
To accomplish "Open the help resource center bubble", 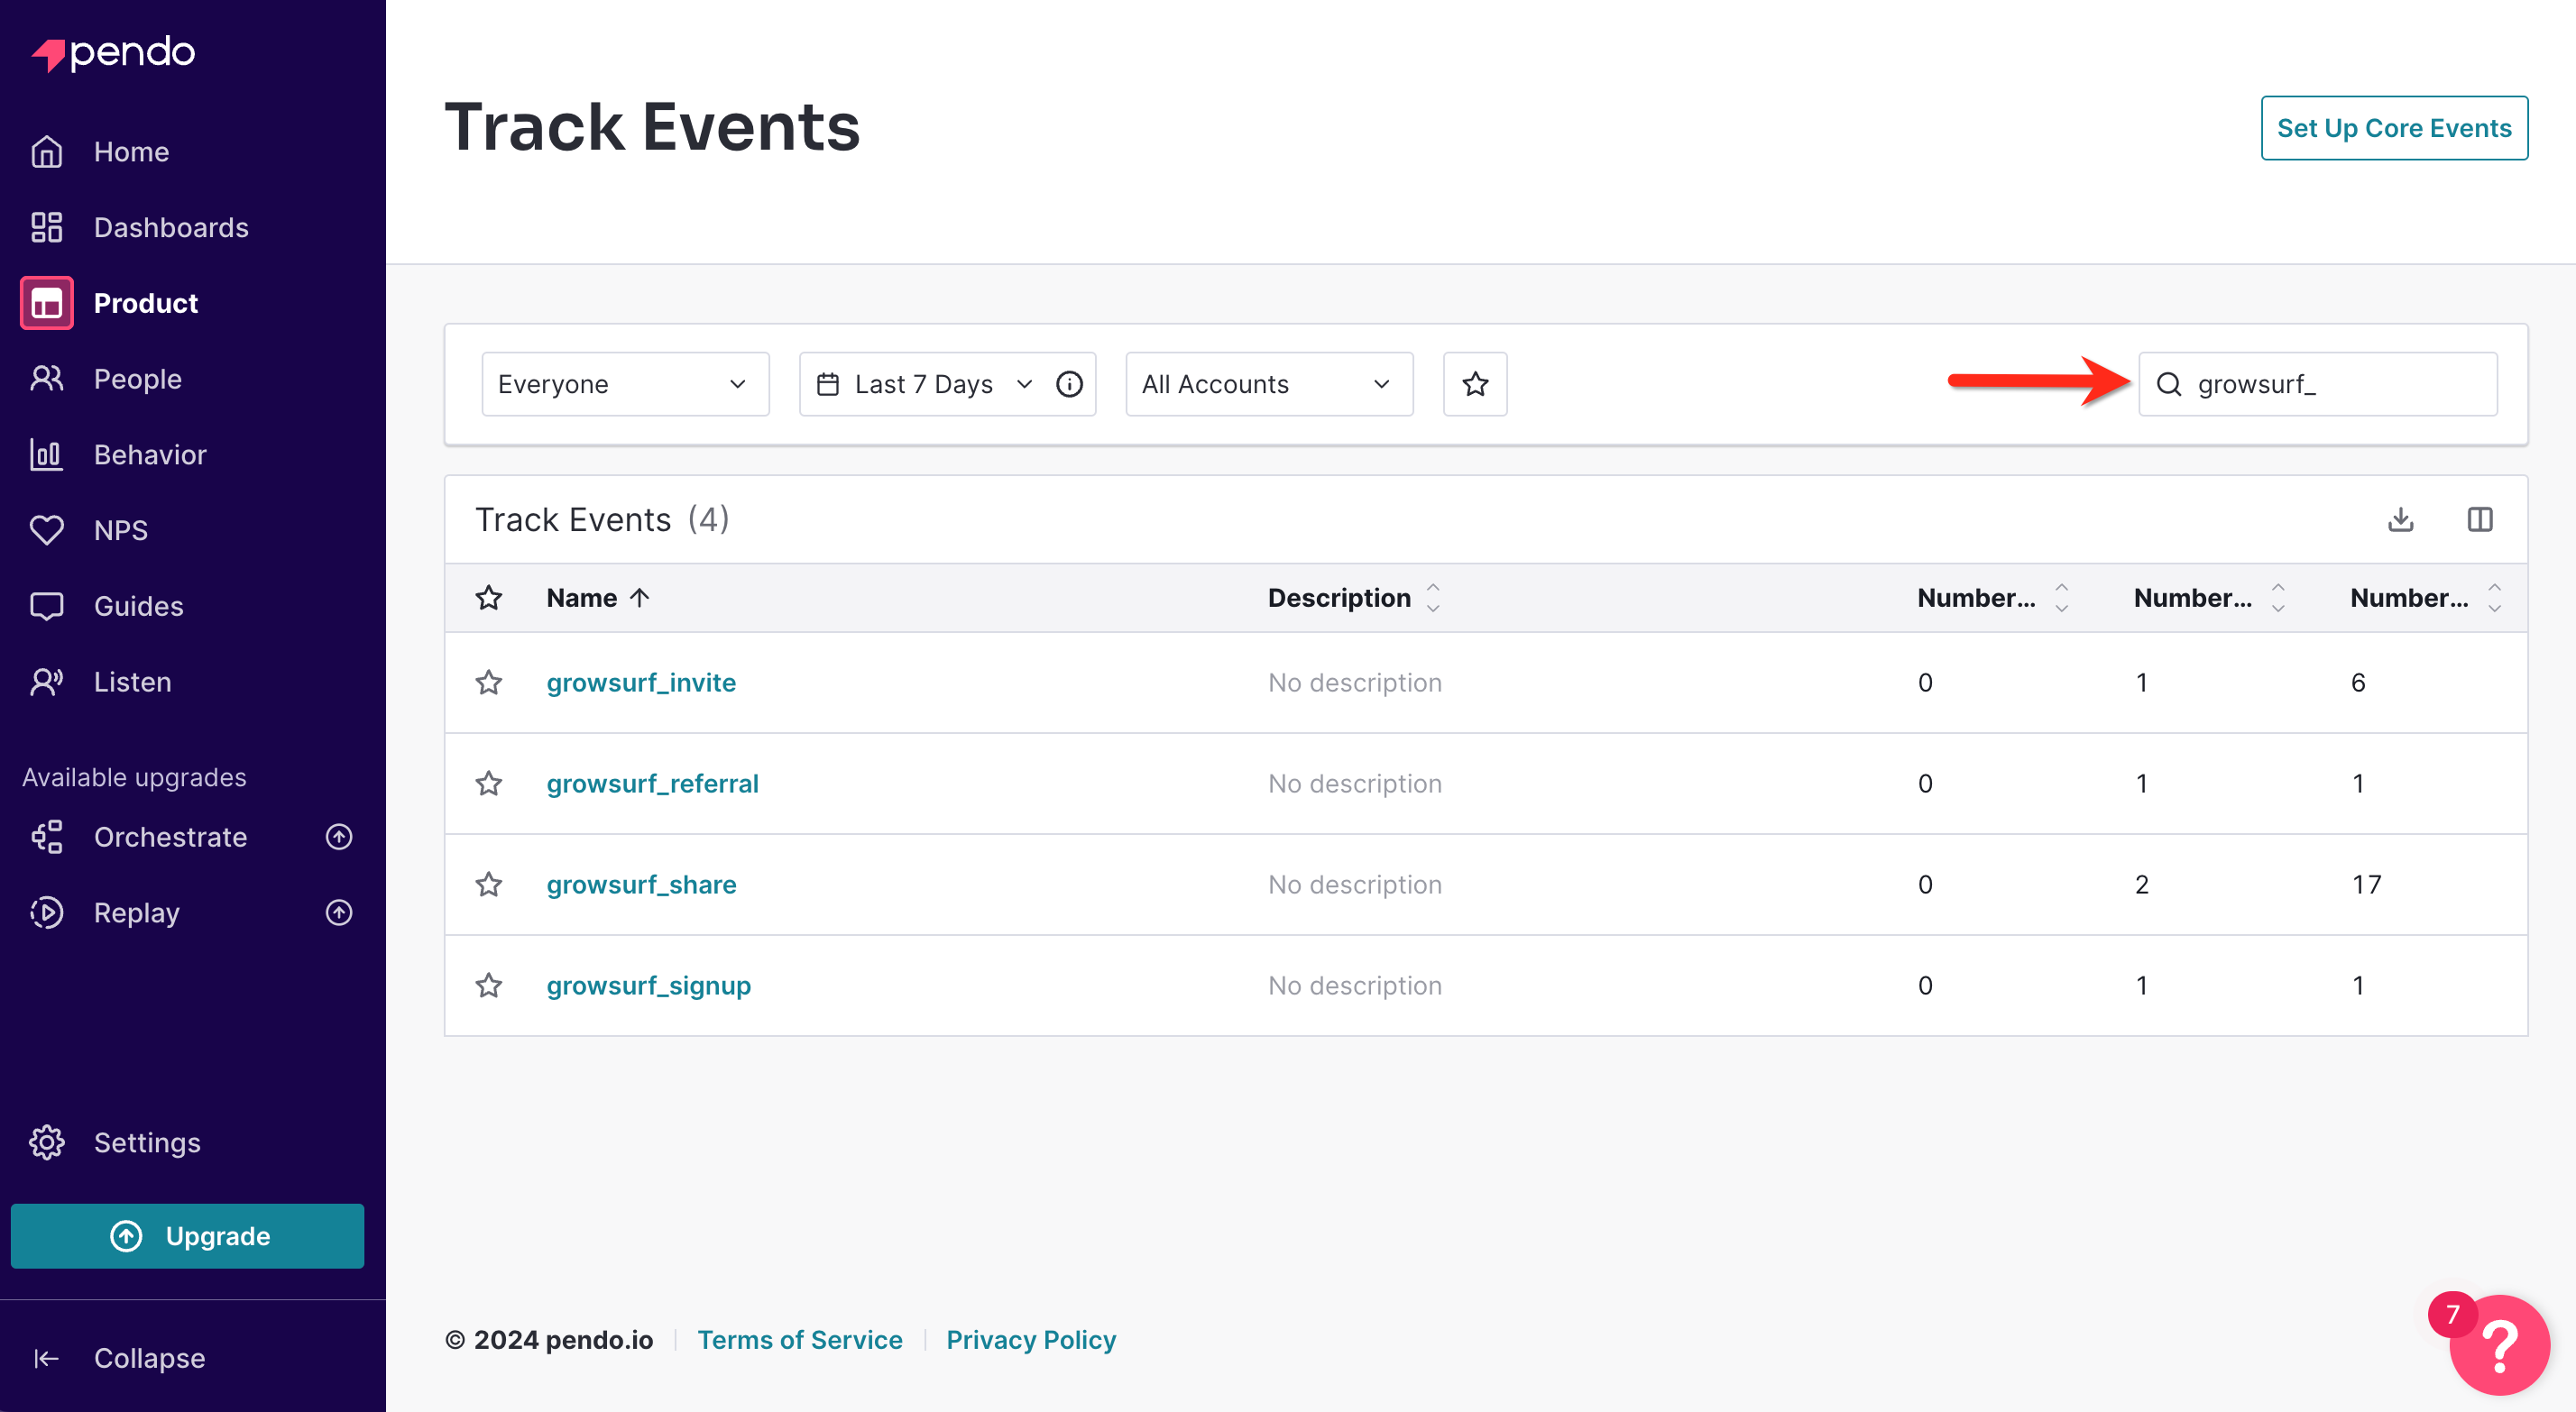I will coord(2498,1346).
